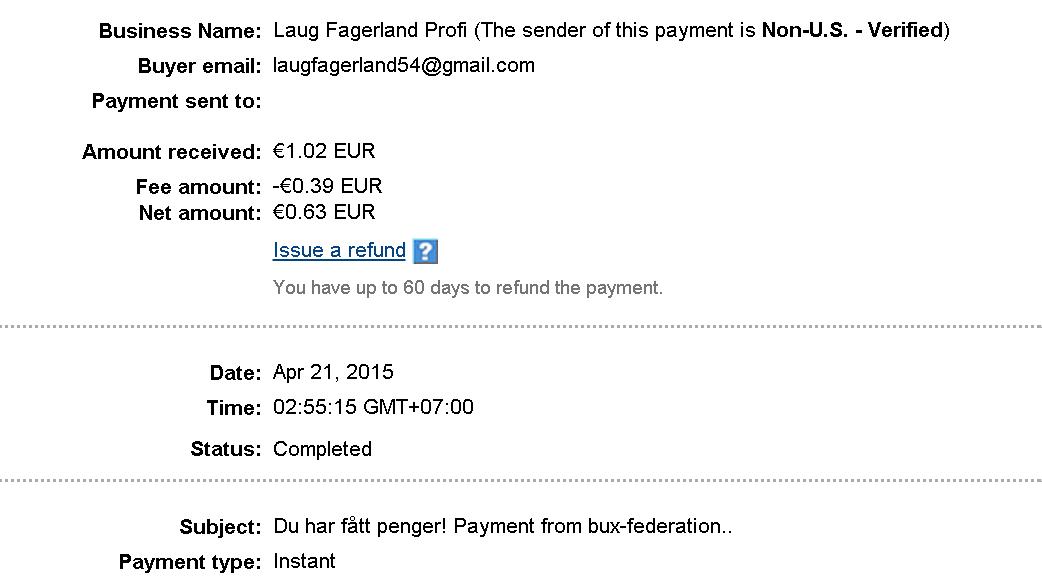The width and height of the screenshot is (1042, 579).
Task: Select the €1.02 EUR amount received value
Action: (x=324, y=152)
